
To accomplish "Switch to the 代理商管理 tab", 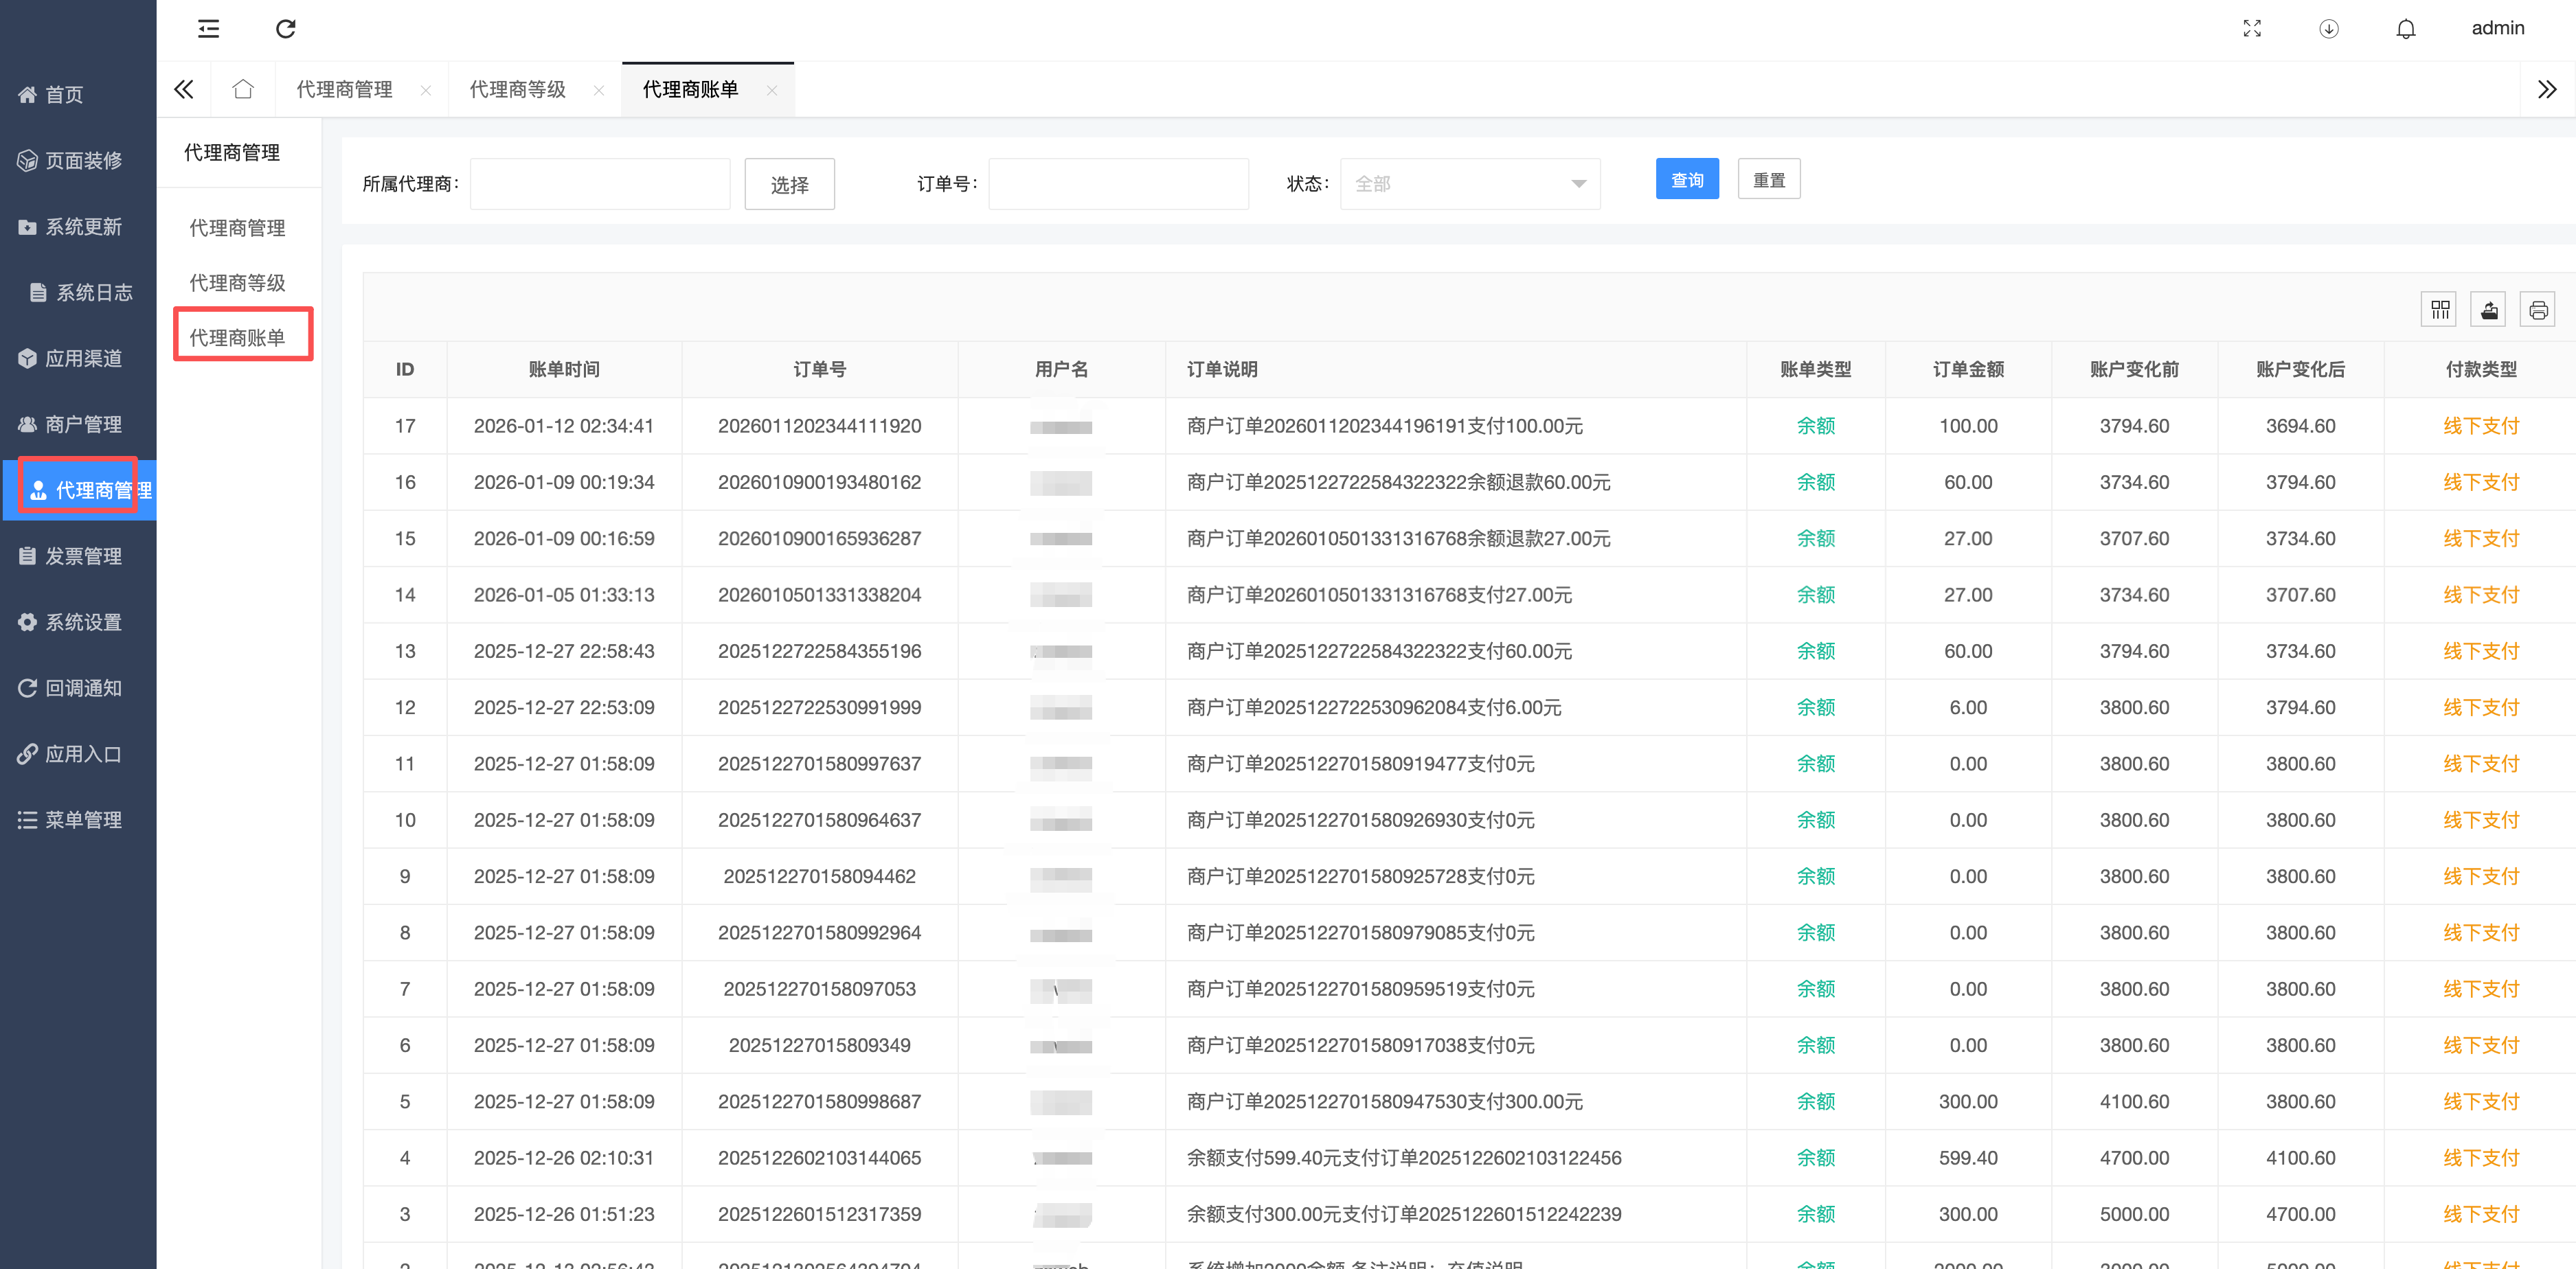I will pyautogui.click(x=345, y=90).
